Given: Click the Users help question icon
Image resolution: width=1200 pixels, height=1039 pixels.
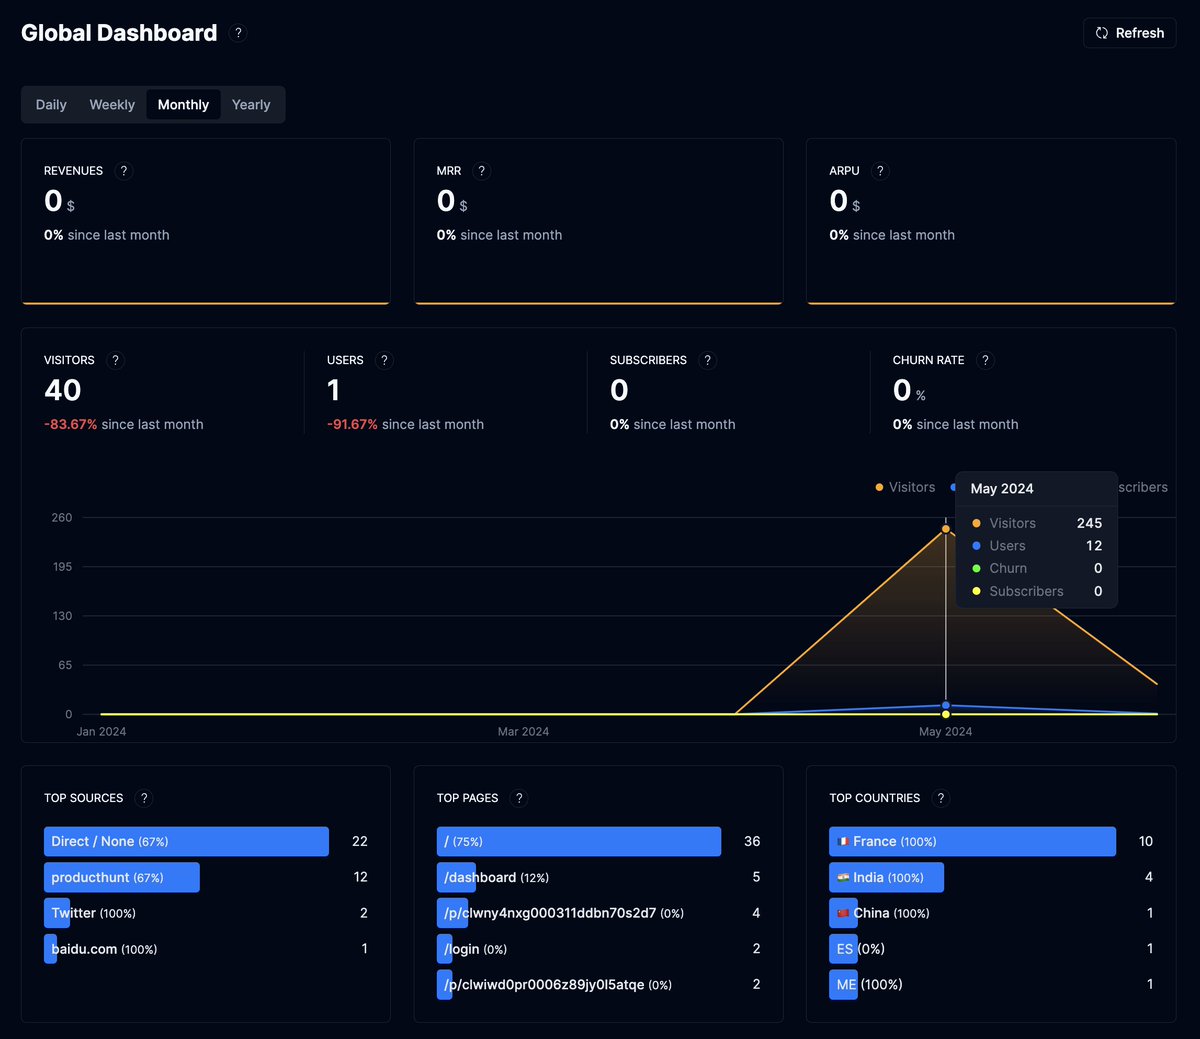Looking at the screenshot, I should [385, 360].
